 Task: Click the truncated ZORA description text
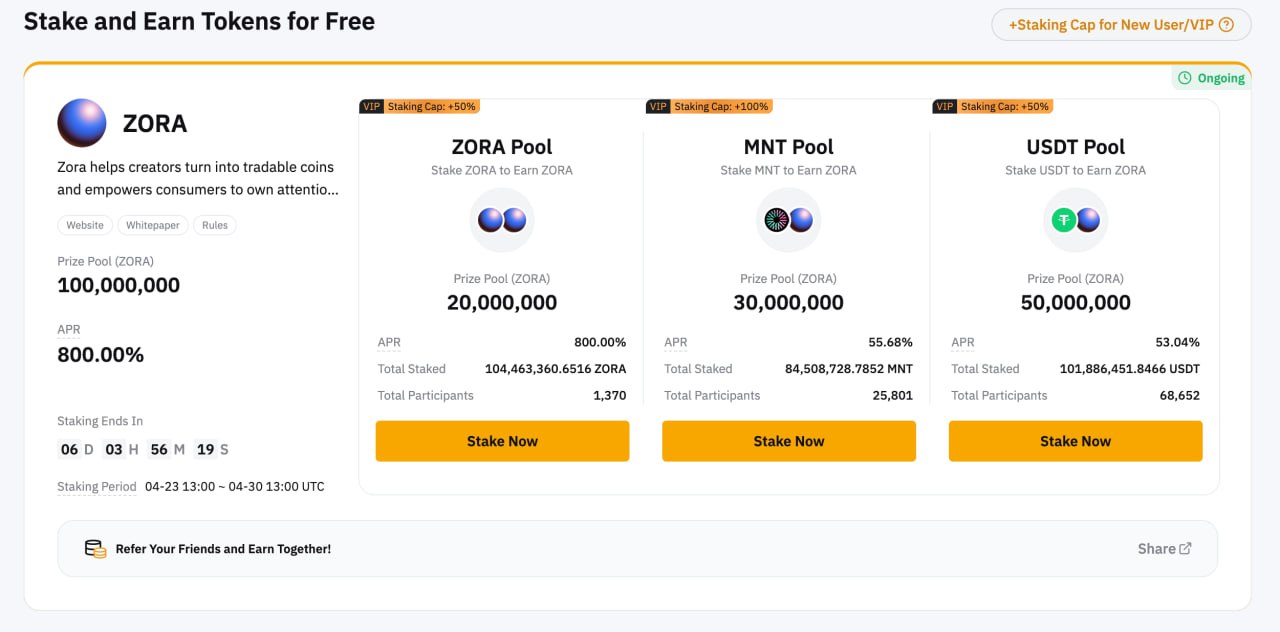[x=197, y=178]
